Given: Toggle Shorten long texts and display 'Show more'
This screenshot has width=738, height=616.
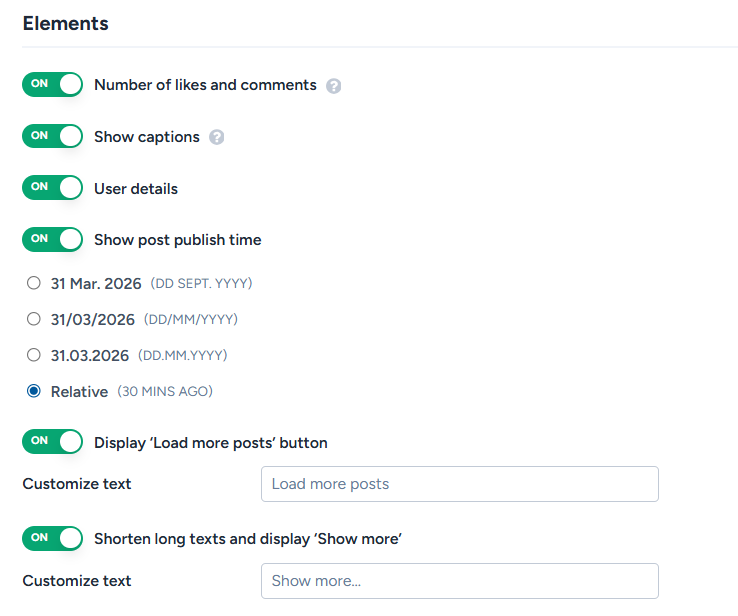Looking at the screenshot, I should 53,539.
